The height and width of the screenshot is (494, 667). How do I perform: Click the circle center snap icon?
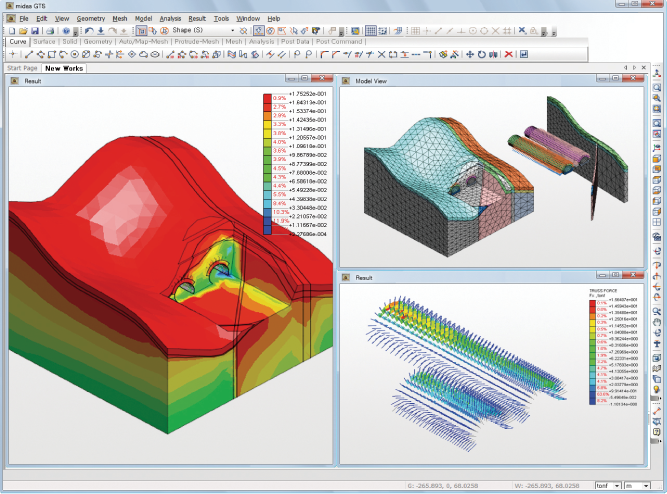473,31
